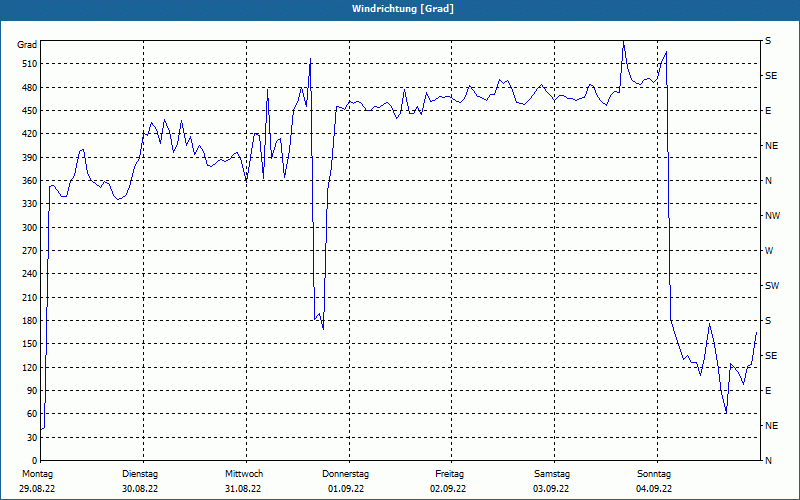Viewport: 800px width, 500px height.
Task: Click the date 29.08.22
Action: pos(37,489)
